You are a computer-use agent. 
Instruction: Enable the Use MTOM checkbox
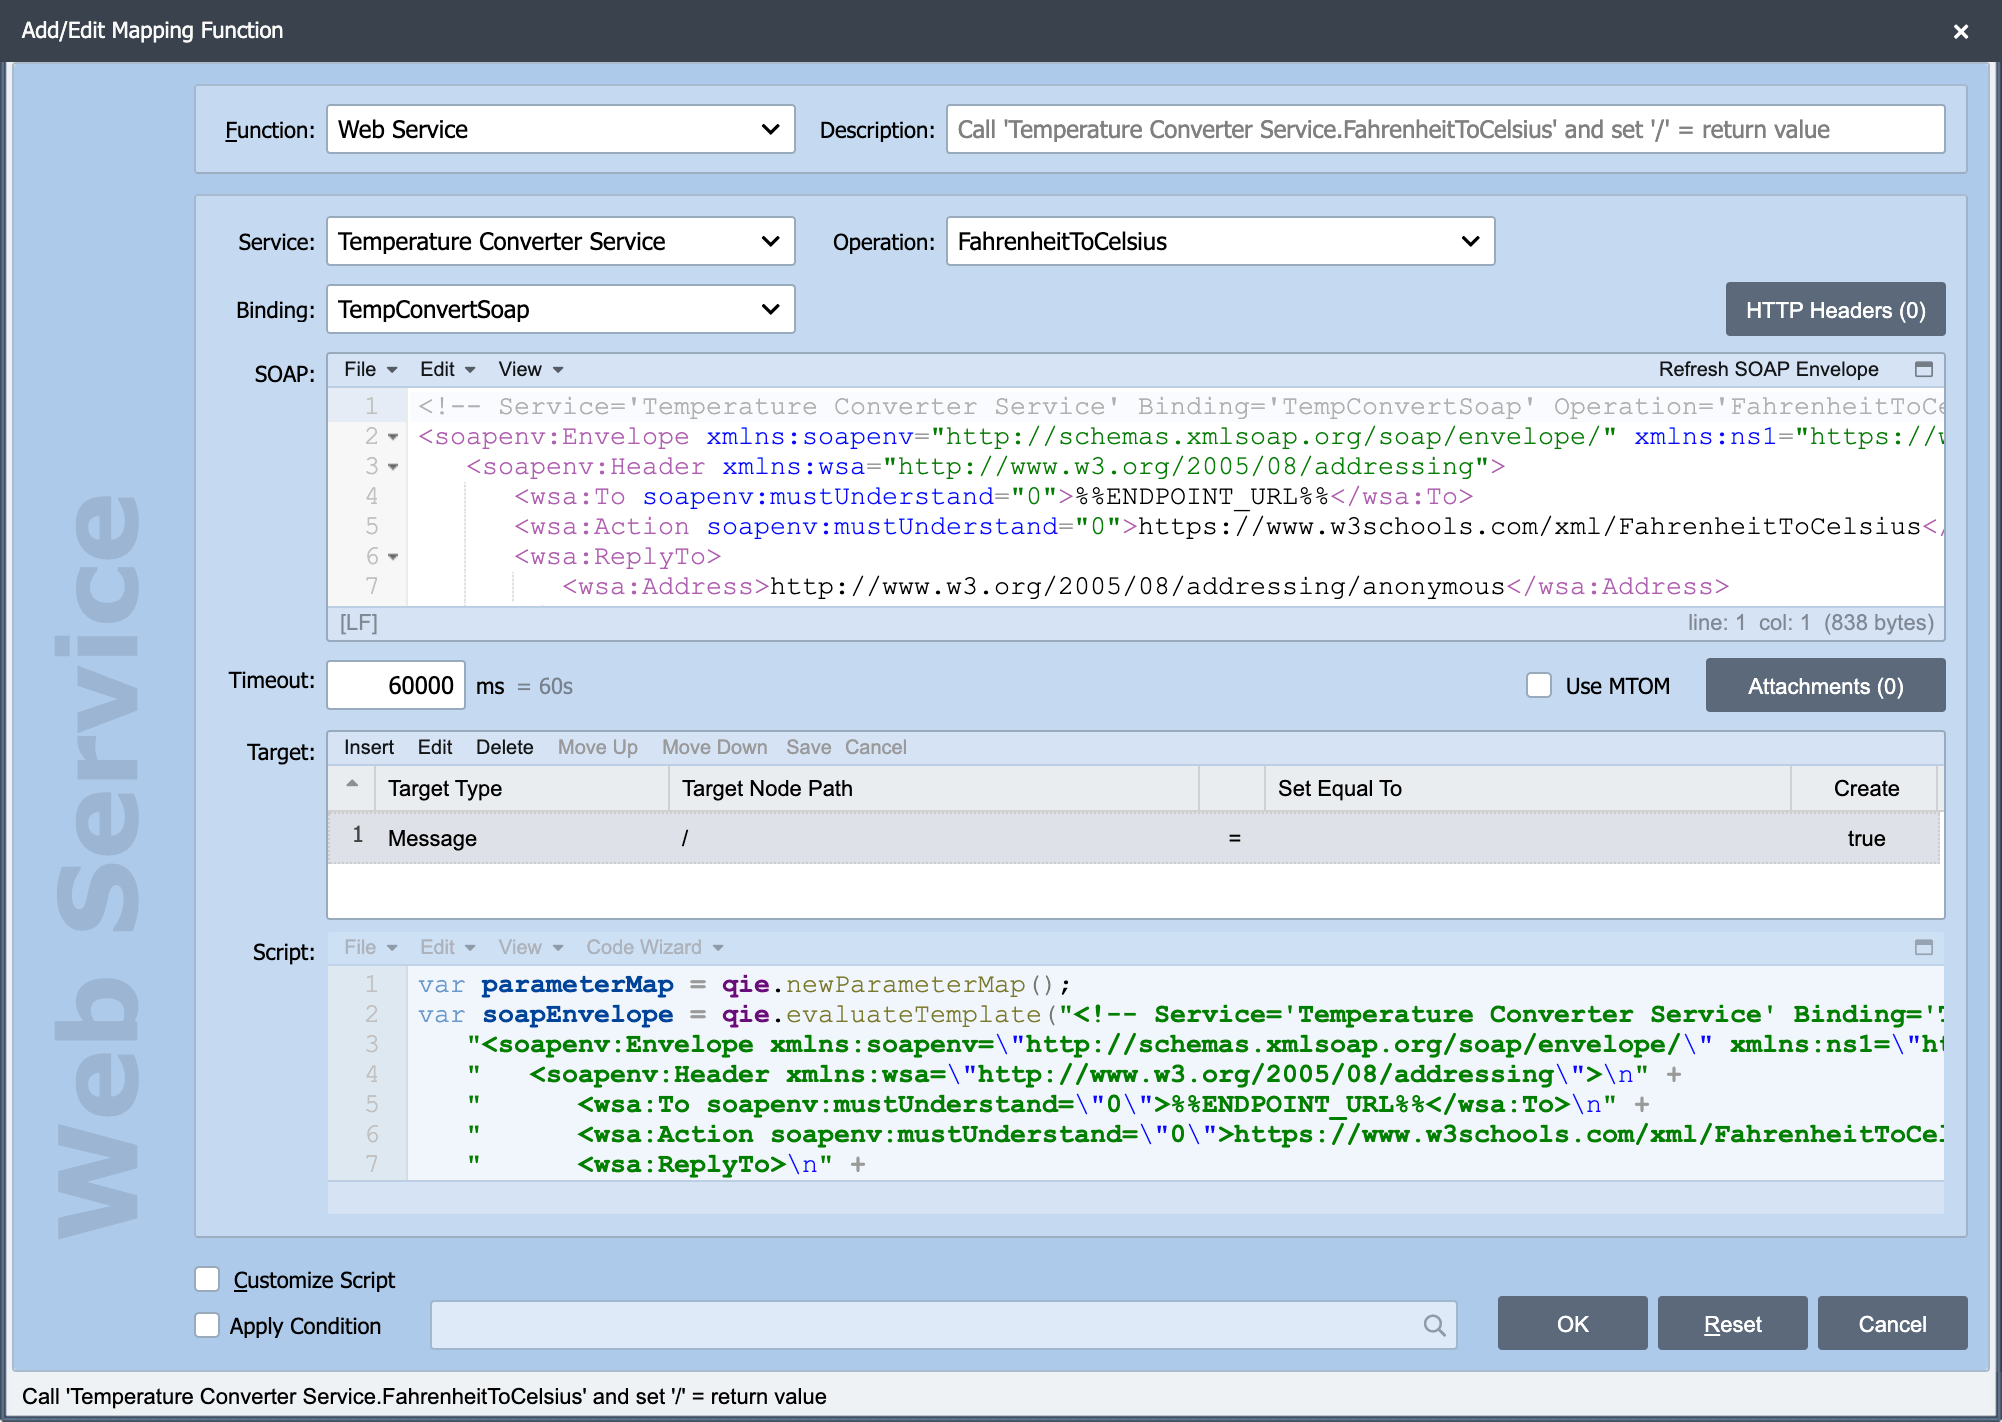tap(1539, 685)
